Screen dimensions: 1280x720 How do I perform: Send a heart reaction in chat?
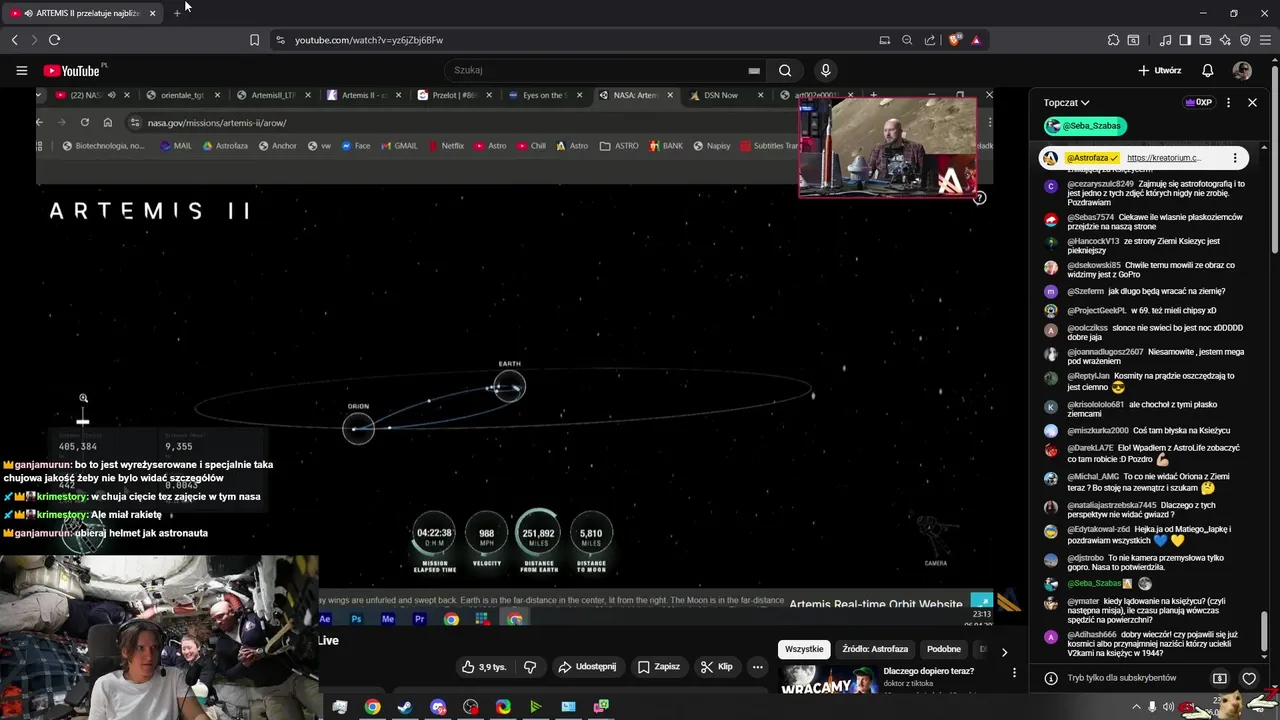point(1249,678)
